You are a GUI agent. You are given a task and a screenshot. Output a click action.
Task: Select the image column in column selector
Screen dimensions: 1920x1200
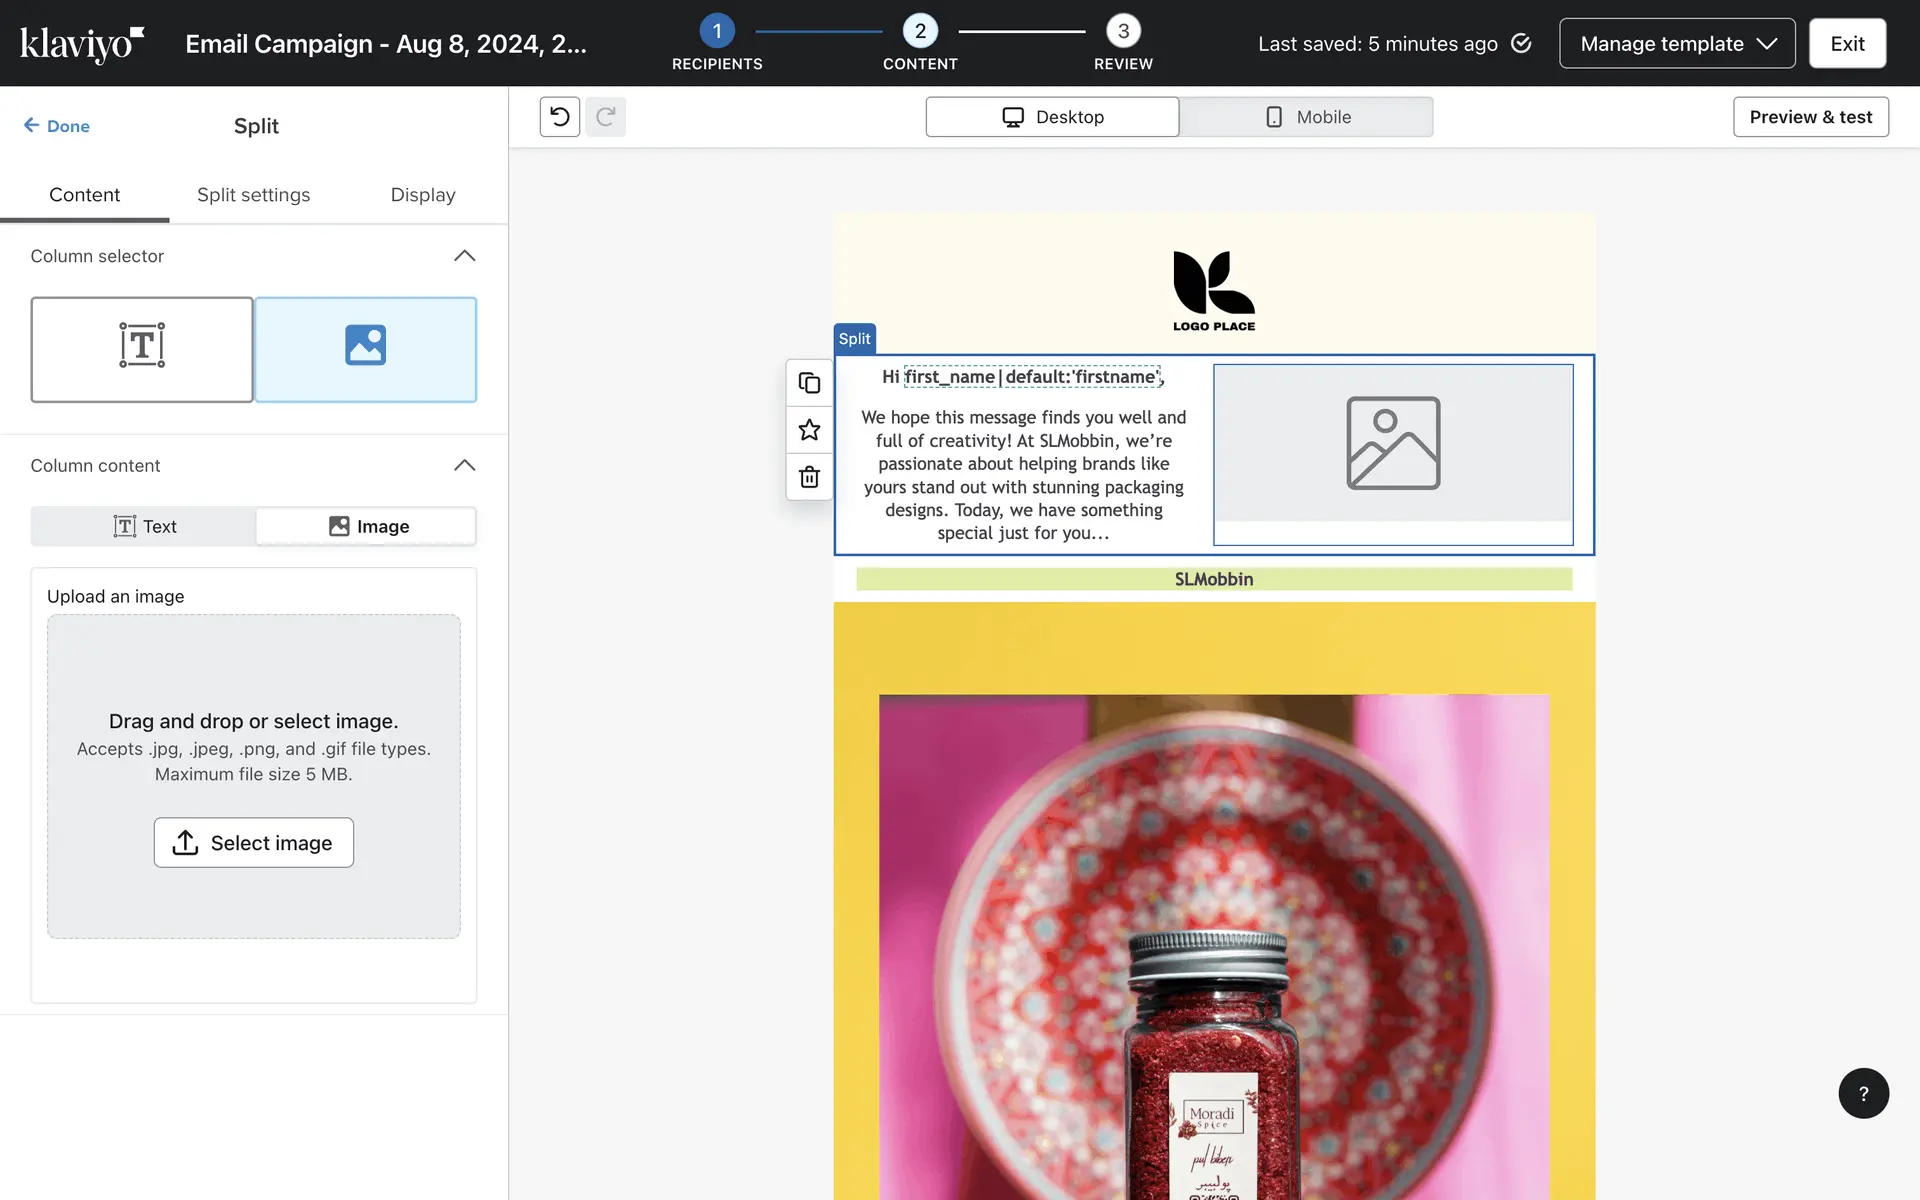[365, 349]
